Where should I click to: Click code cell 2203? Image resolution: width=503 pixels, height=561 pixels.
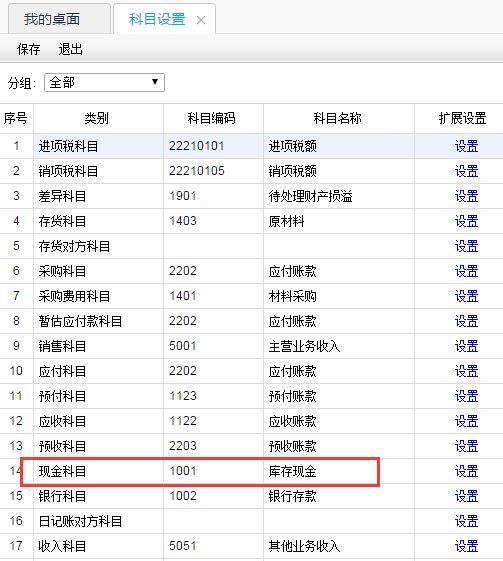click(213, 446)
